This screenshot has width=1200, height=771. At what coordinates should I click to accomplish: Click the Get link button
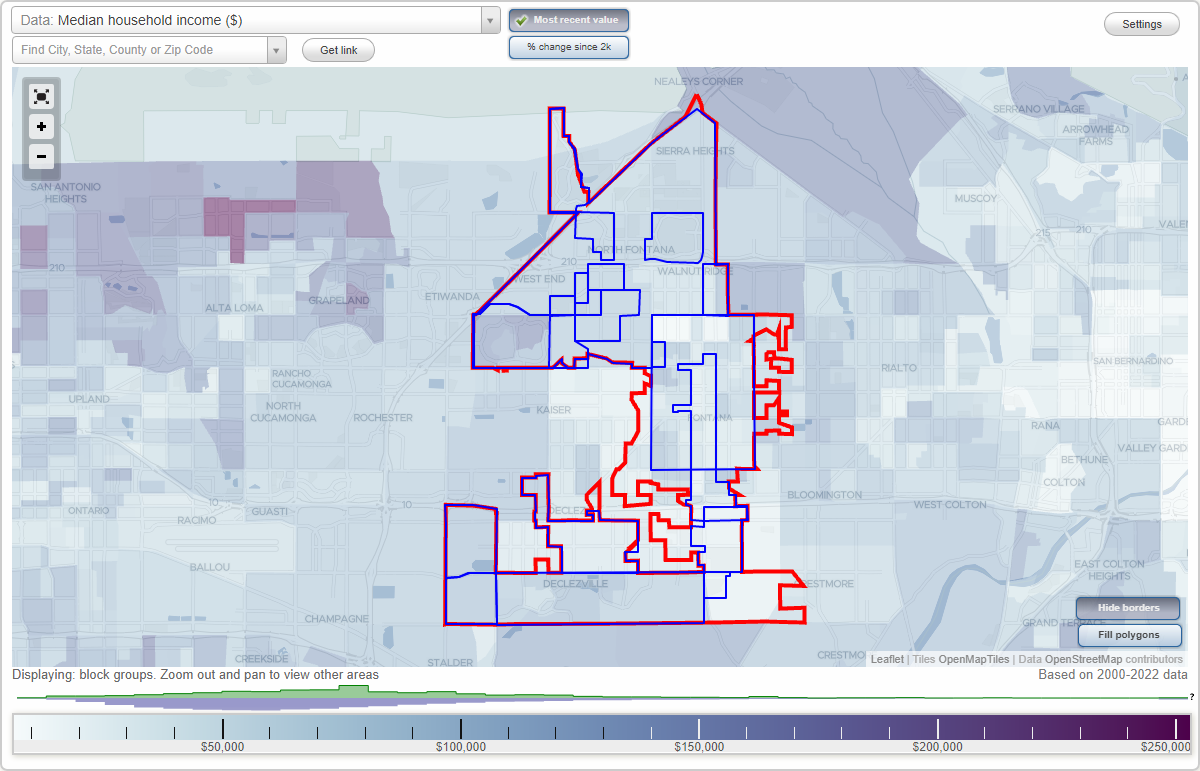click(338, 50)
